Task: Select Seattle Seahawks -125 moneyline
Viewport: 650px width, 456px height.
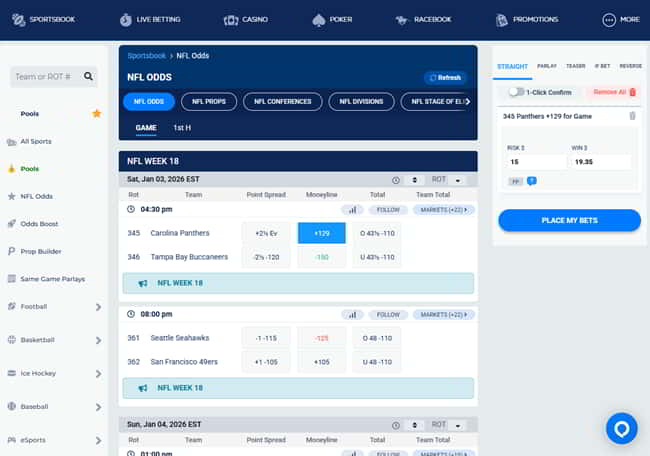Action: coord(322,338)
